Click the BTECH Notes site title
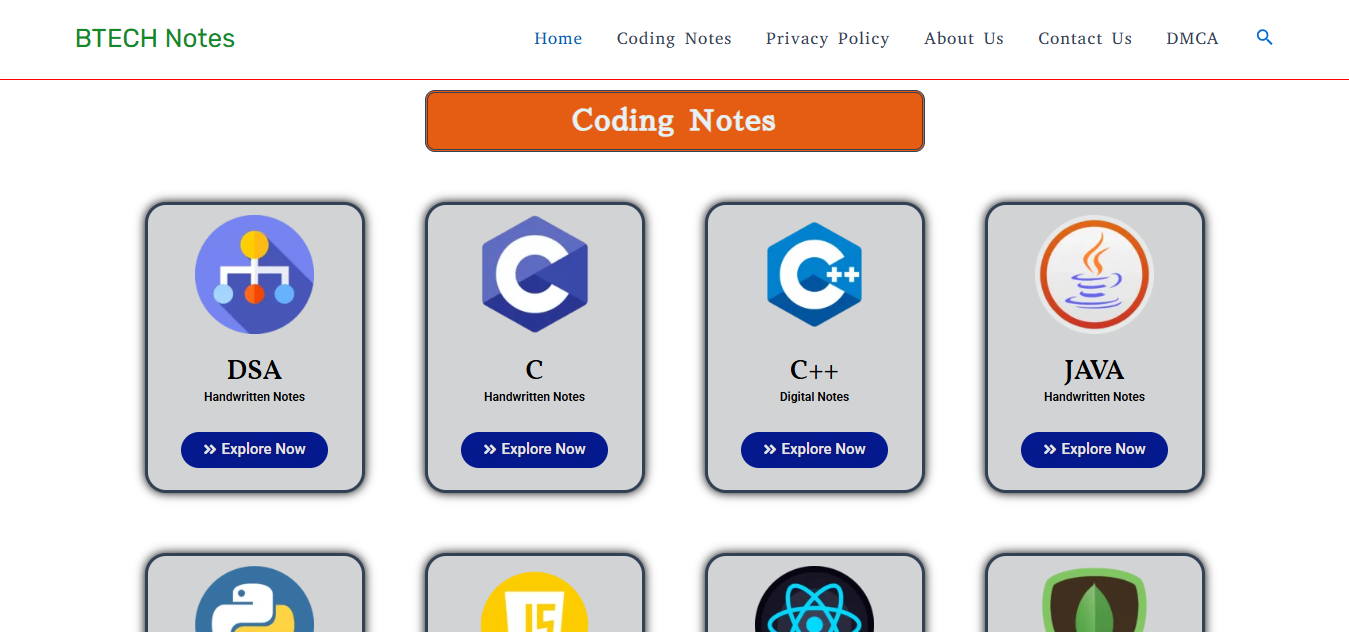The image size is (1349, 632). coord(155,39)
